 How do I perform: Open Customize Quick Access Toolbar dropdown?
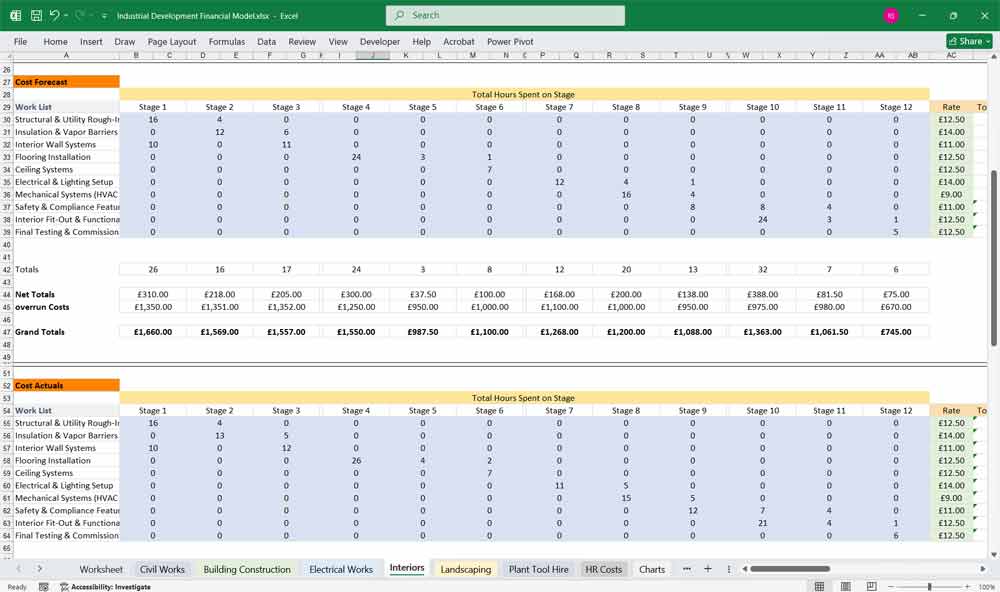(103, 15)
